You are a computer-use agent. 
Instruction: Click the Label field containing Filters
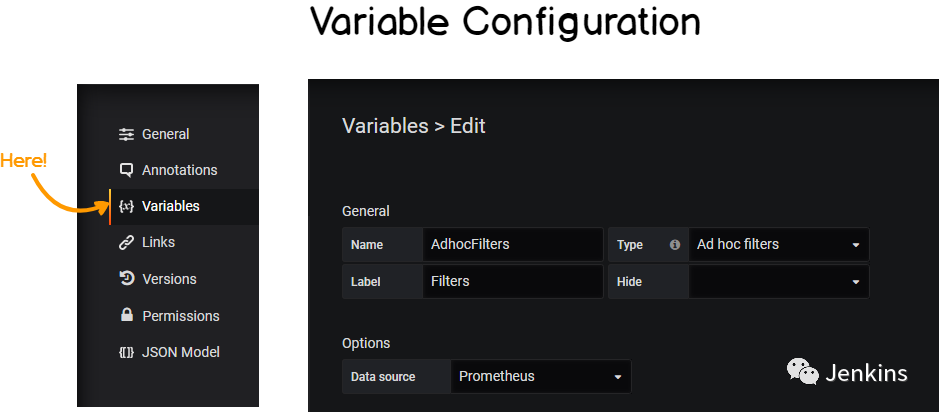coord(513,281)
